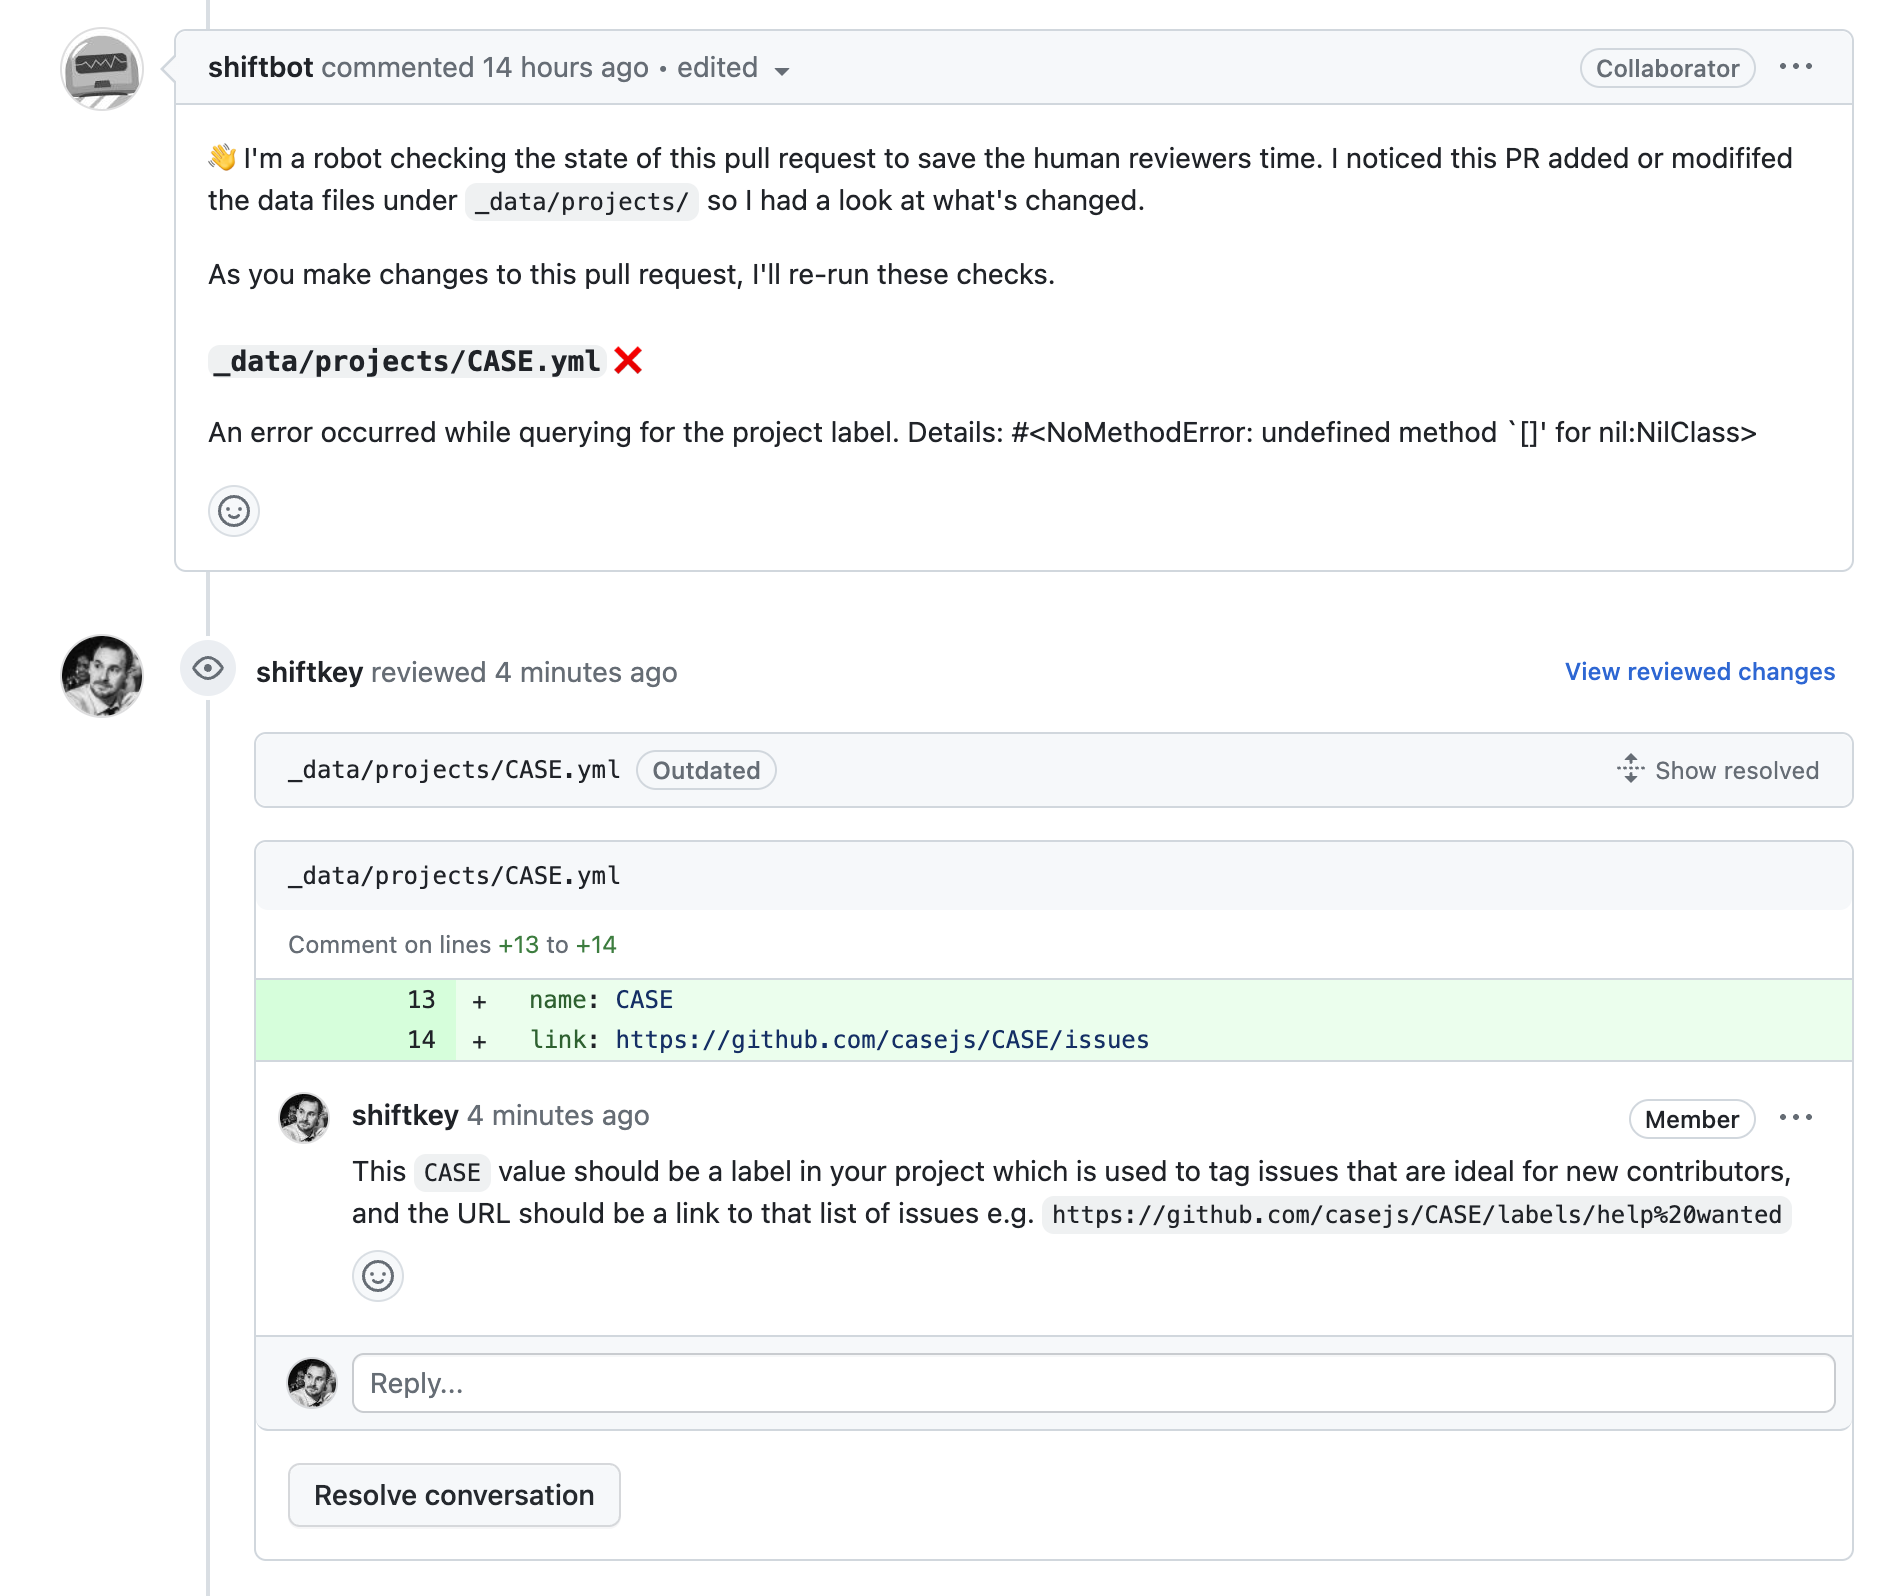This screenshot has width=1880, height=1596.
Task: Click the Collaborator badge
Action: coord(1667,68)
